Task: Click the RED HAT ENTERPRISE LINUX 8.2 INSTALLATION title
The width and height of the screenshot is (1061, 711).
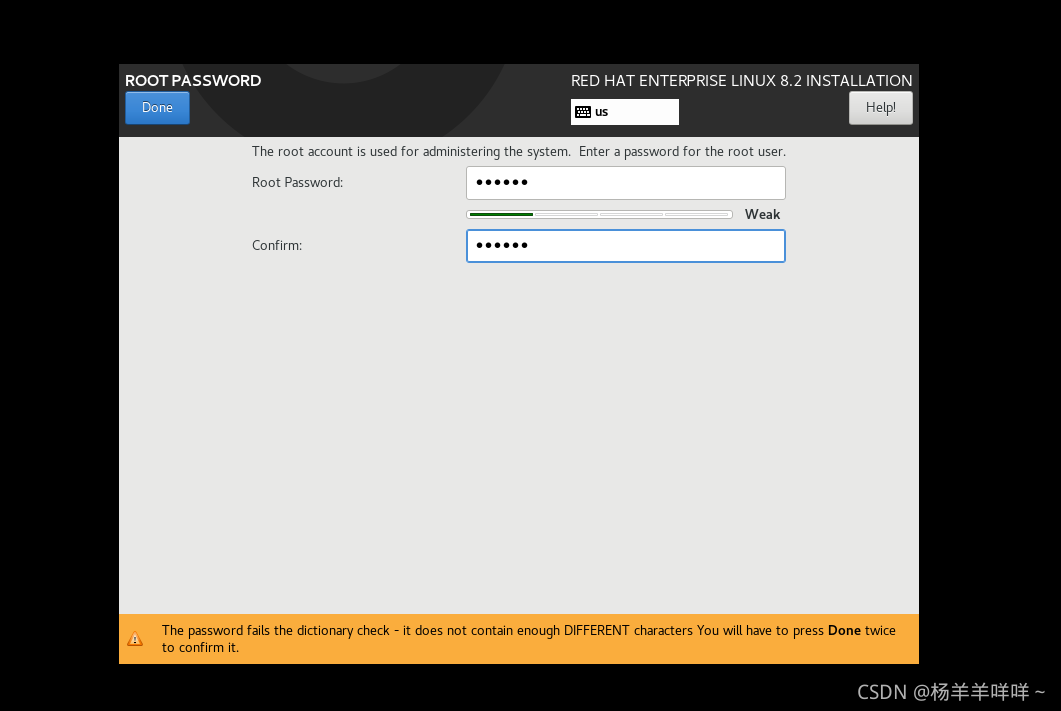Action: coord(741,81)
